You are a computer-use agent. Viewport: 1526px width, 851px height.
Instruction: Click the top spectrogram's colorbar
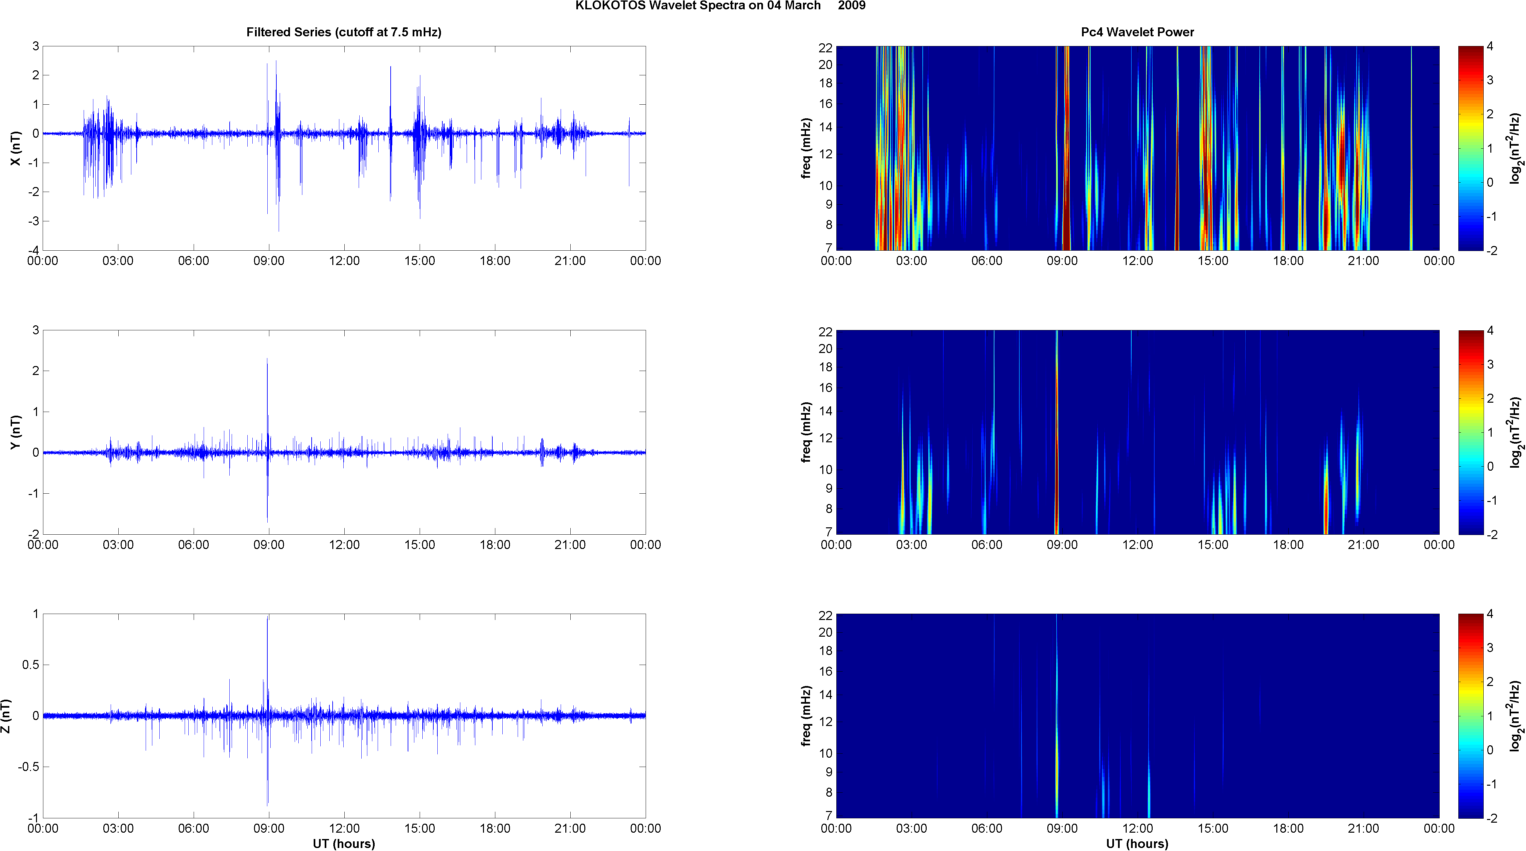(1470, 148)
